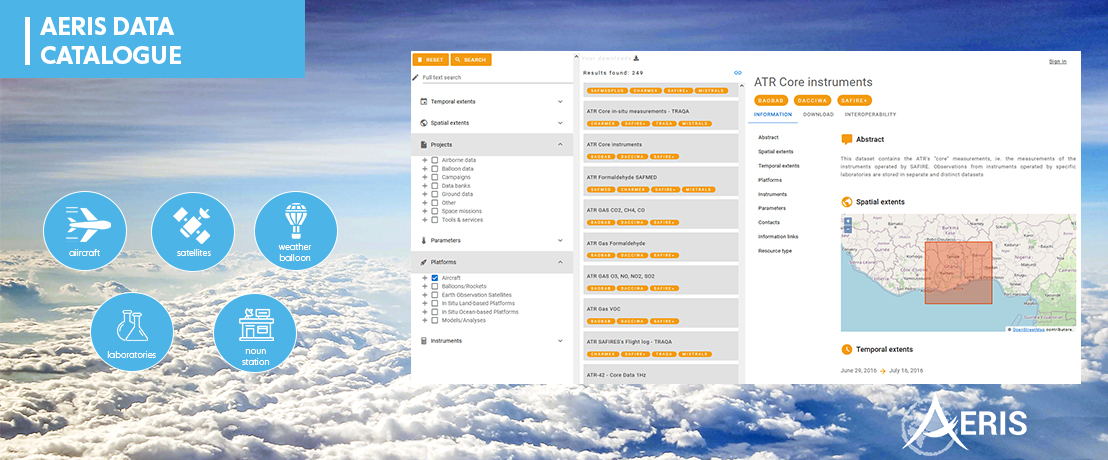Screen dimensions: 1108x460
Task: Click the calculator icon next to Instruments
Action: coord(424,341)
